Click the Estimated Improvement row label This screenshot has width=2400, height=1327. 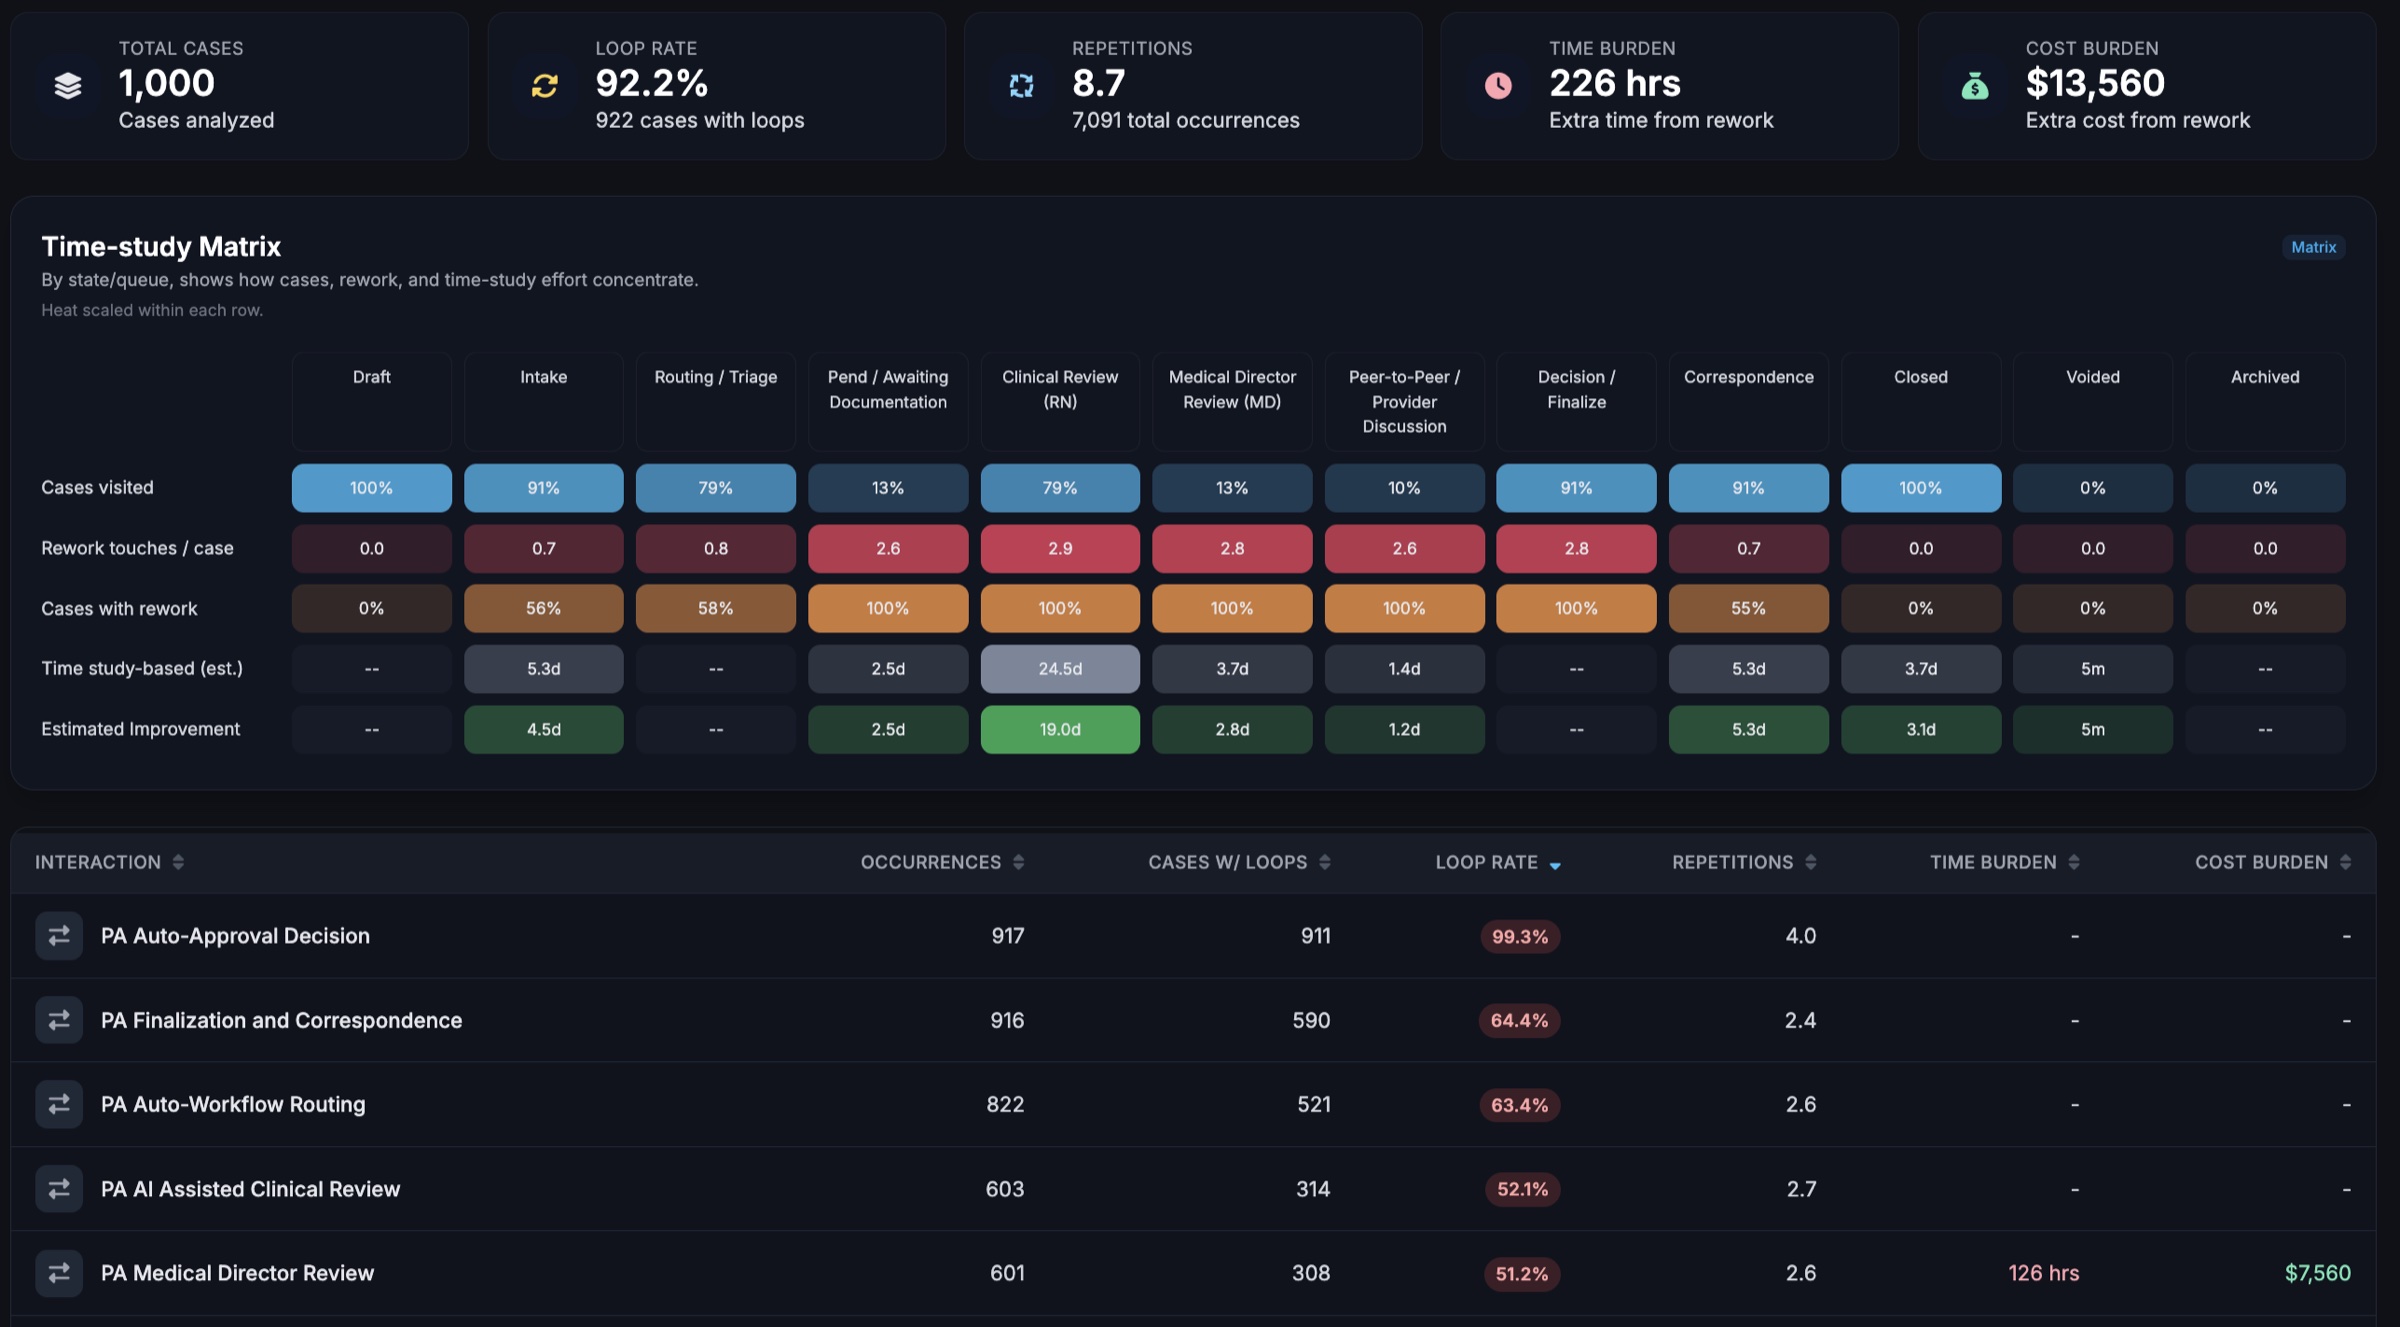(x=140, y=729)
